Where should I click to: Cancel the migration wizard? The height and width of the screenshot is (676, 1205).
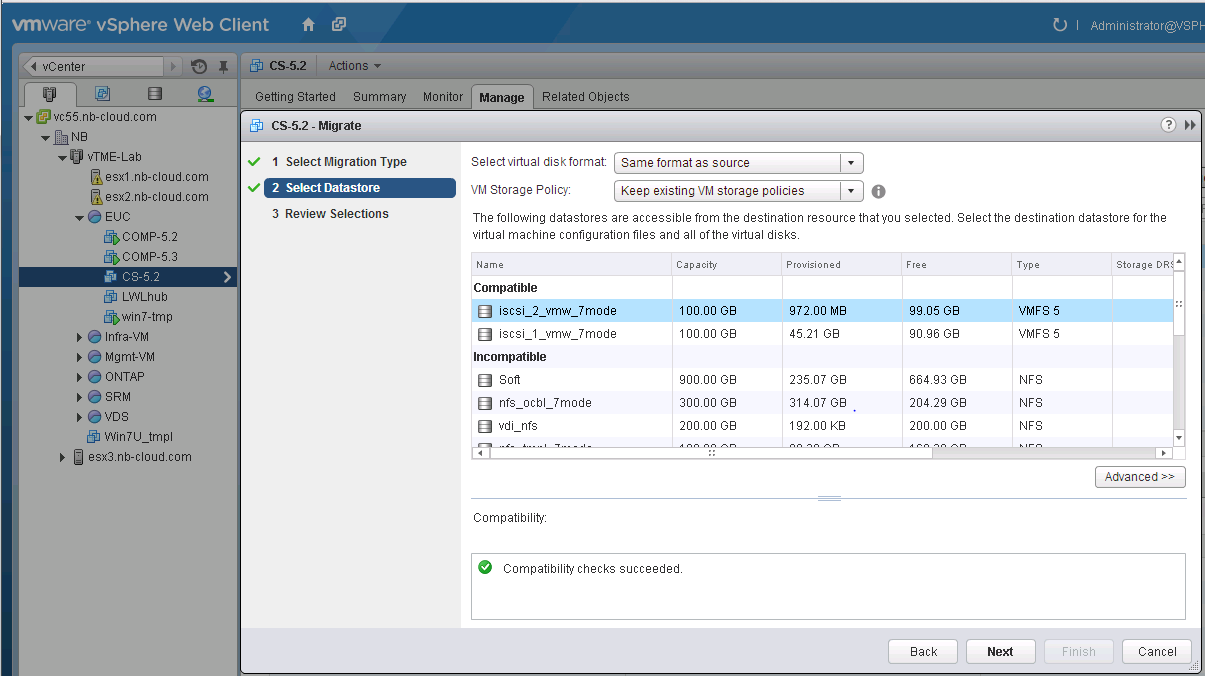click(x=1157, y=651)
